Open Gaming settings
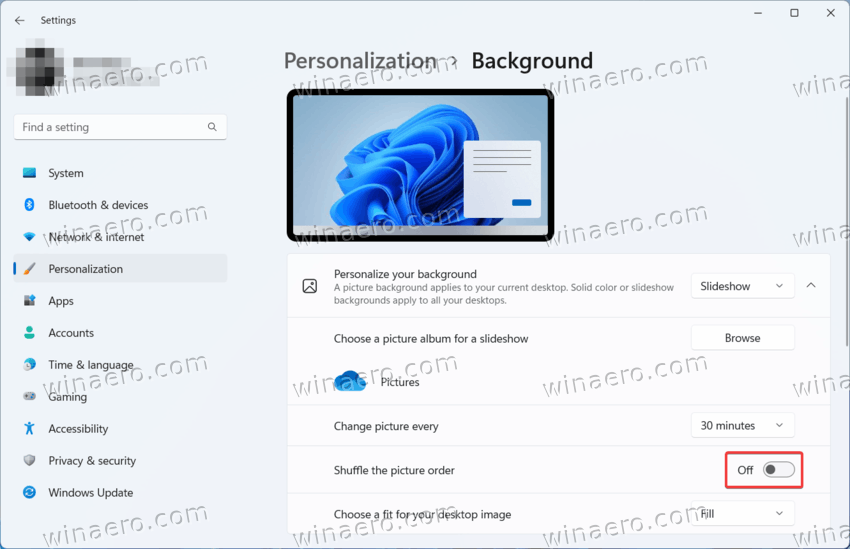The height and width of the screenshot is (549, 850). (x=120, y=397)
